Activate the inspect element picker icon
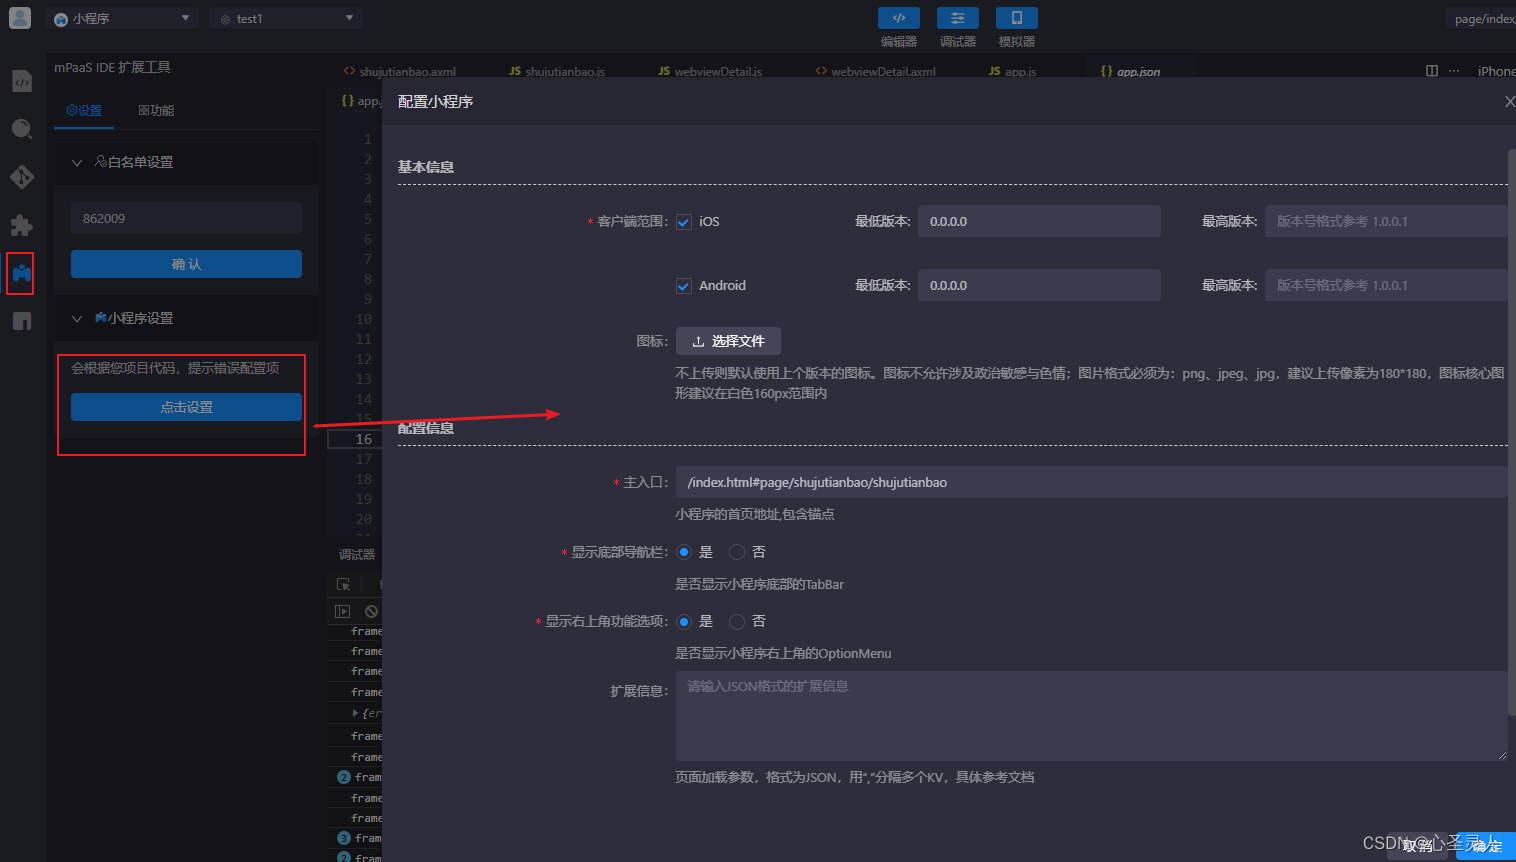The width and height of the screenshot is (1516, 862). point(343,584)
